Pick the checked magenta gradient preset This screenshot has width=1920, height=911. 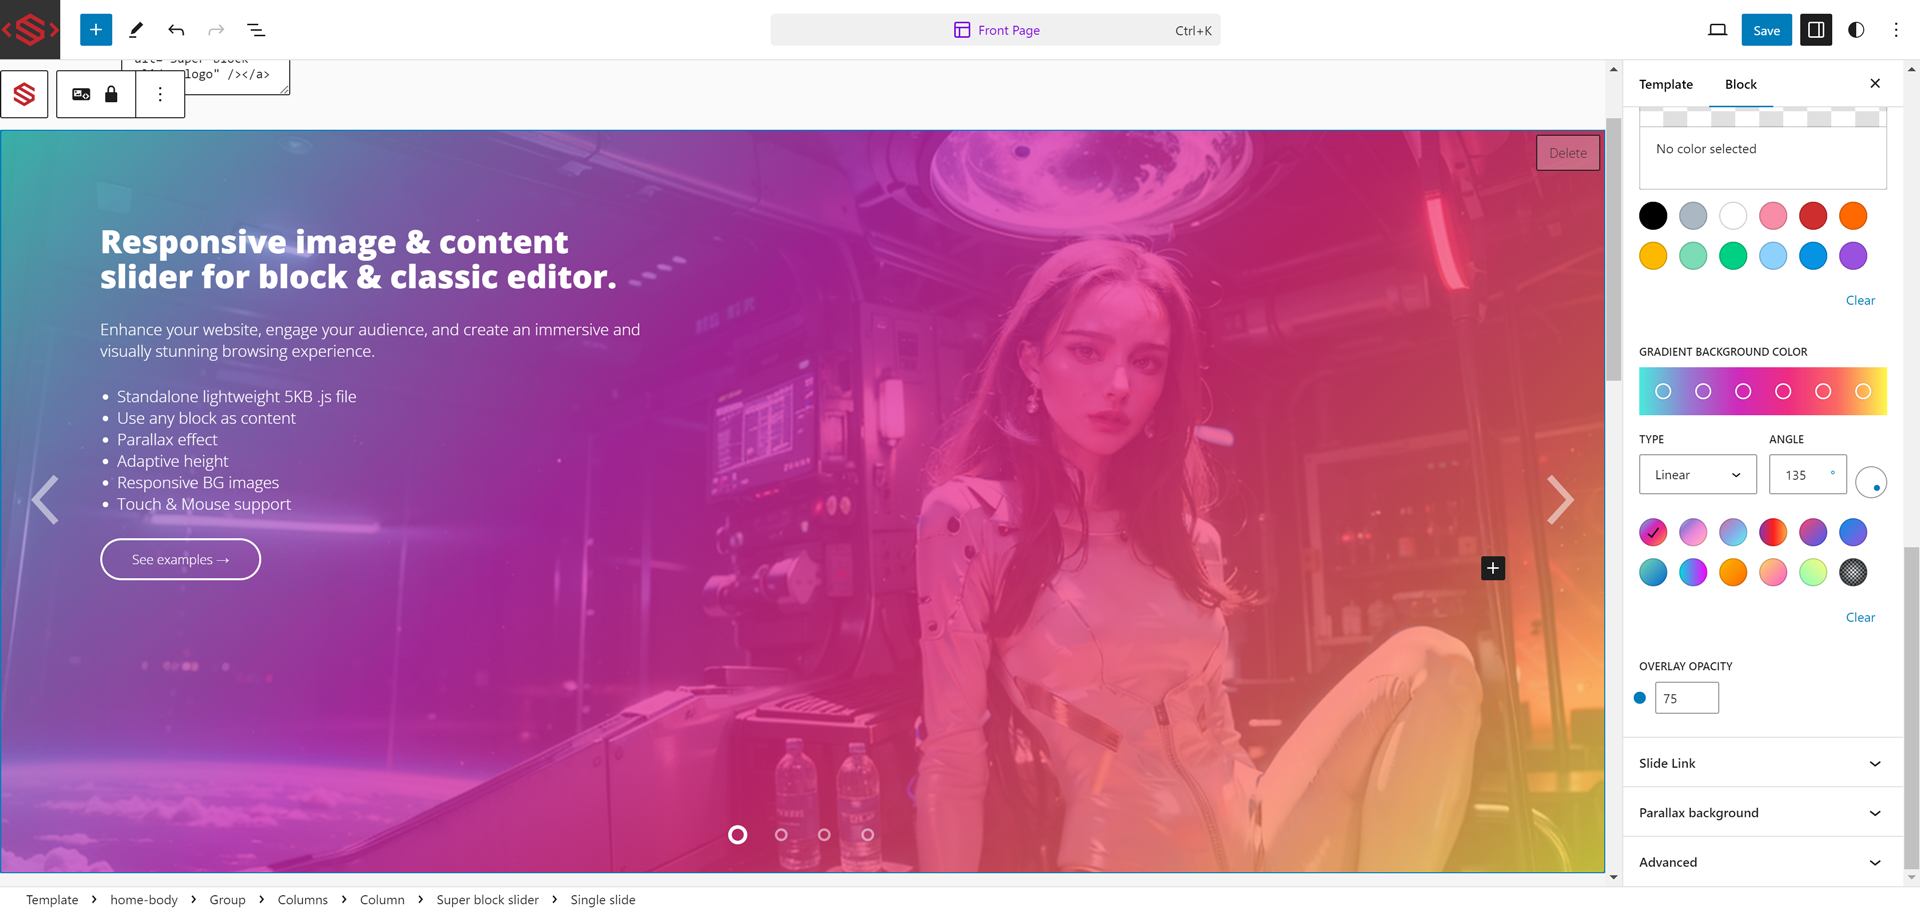1653,532
